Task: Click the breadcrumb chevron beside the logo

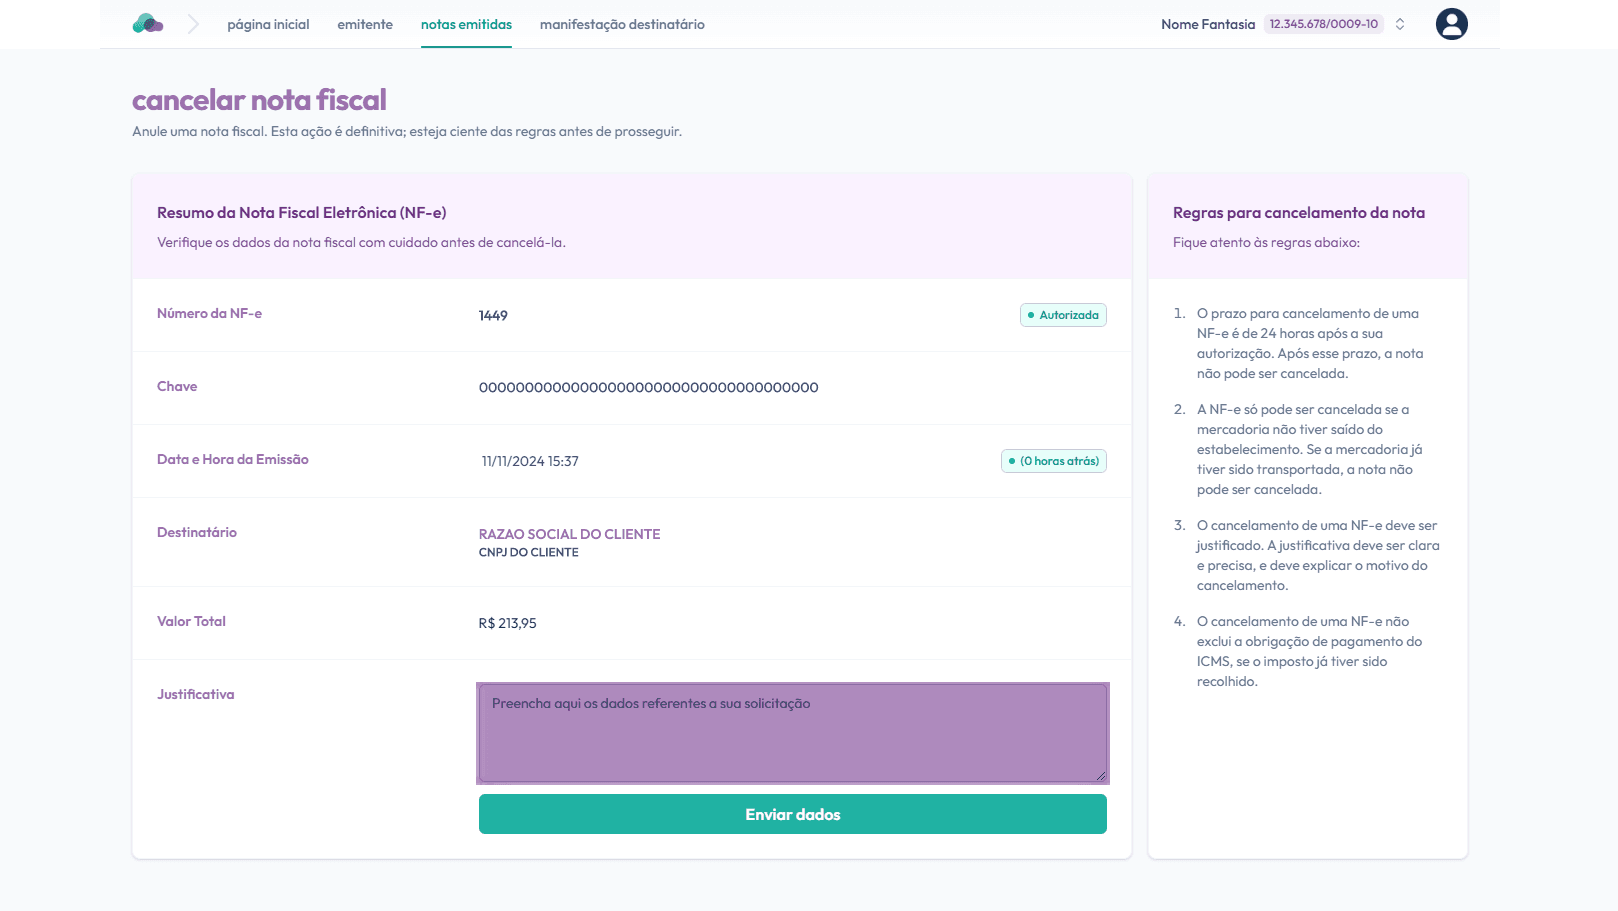Action: tap(193, 24)
